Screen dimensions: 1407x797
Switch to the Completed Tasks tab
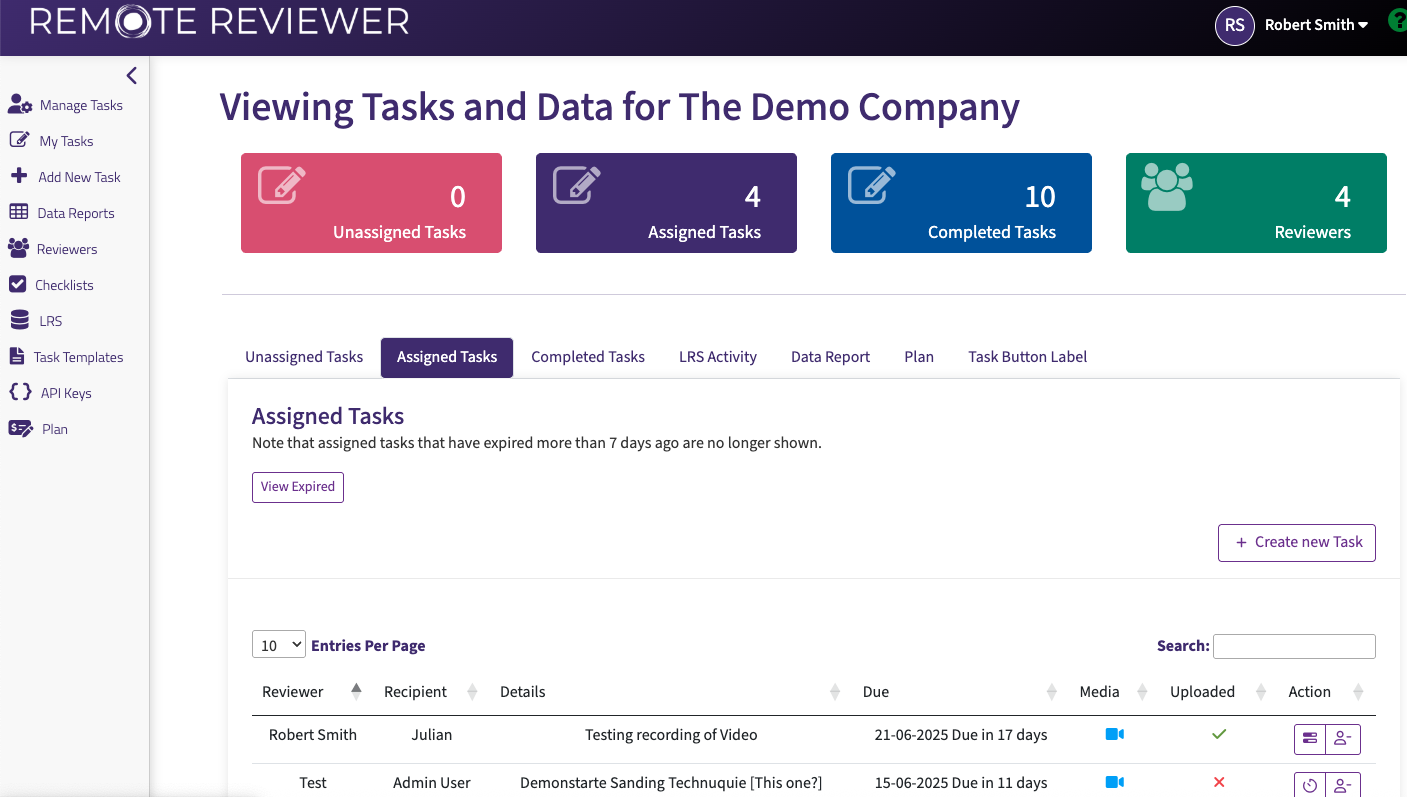click(x=588, y=357)
